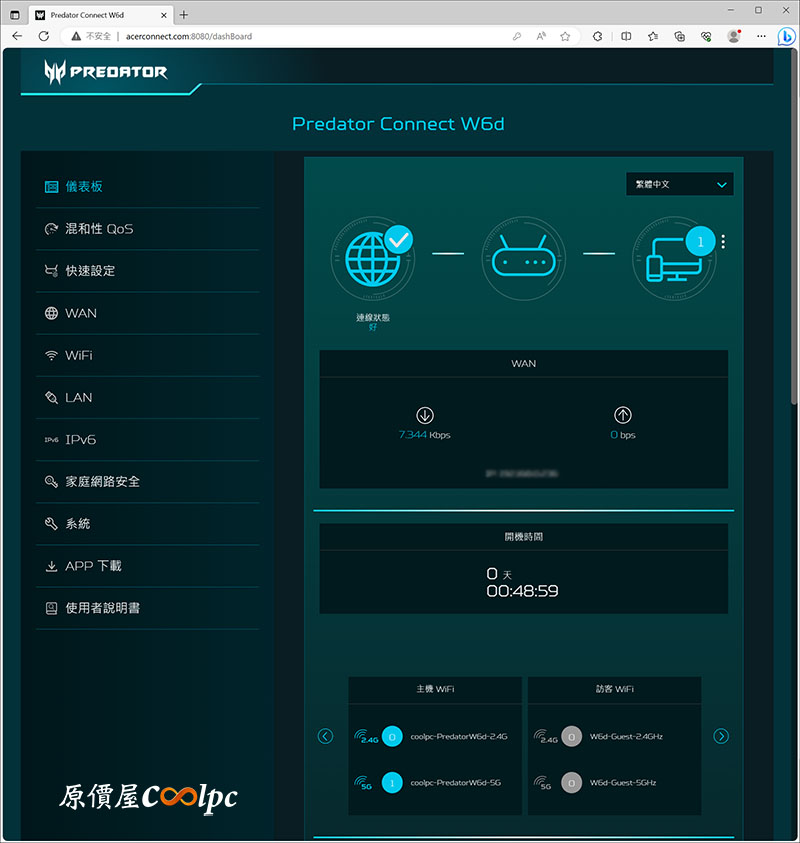Open browser essentials heart icon

click(706, 36)
